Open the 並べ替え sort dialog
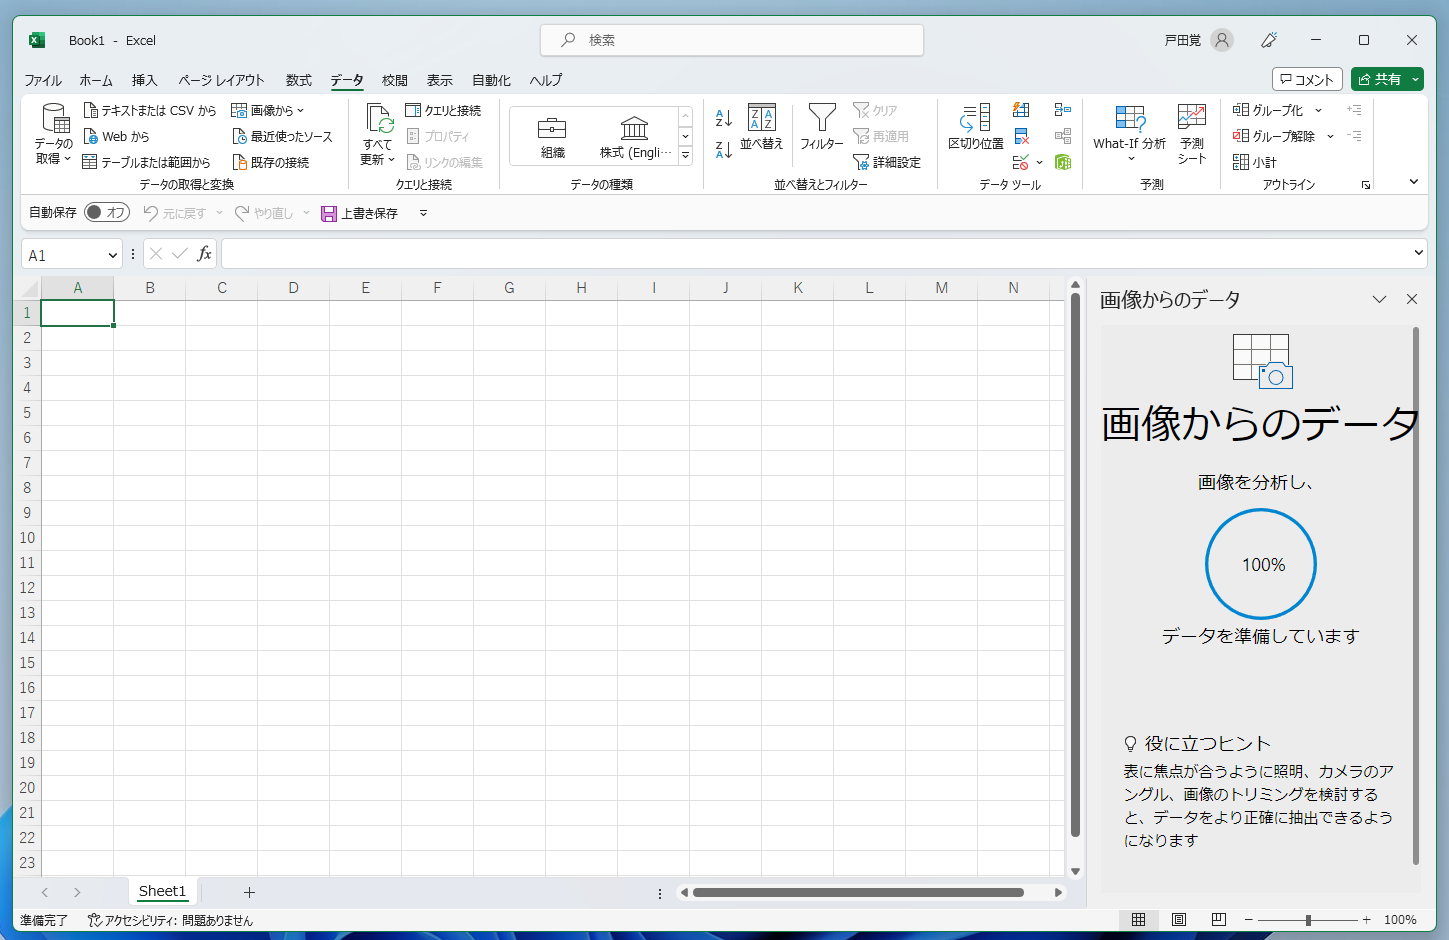The height and width of the screenshot is (940, 1449). [762, 128]
